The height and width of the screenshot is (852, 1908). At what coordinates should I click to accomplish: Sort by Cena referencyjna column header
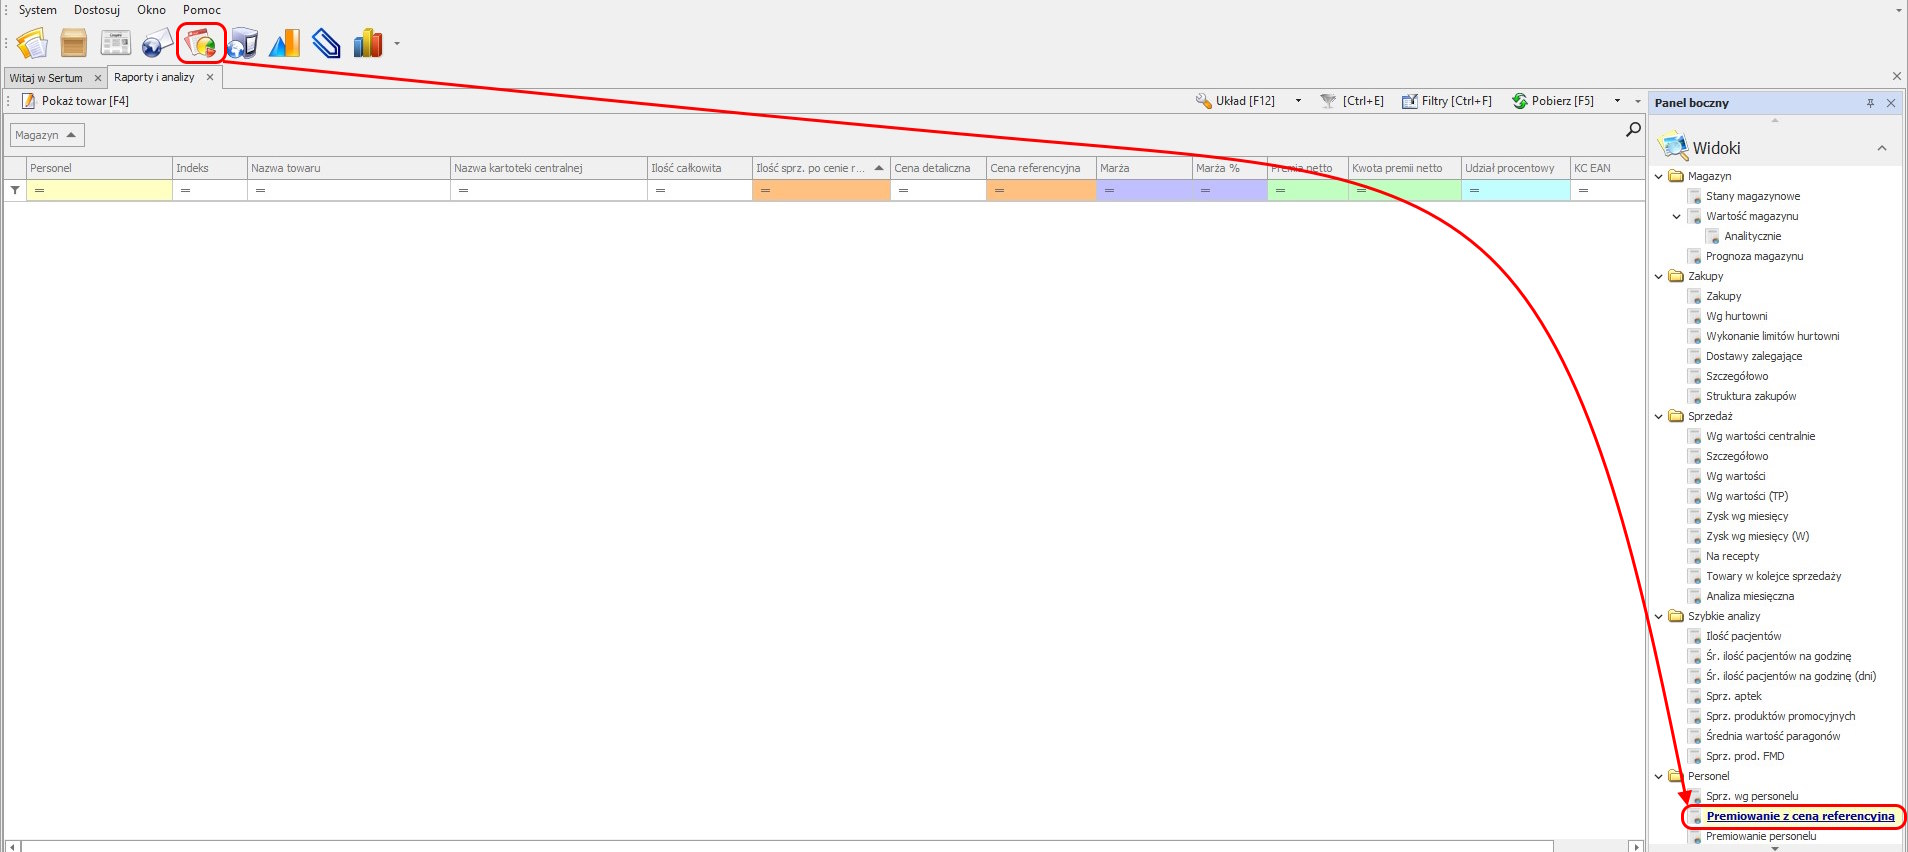1035,168
